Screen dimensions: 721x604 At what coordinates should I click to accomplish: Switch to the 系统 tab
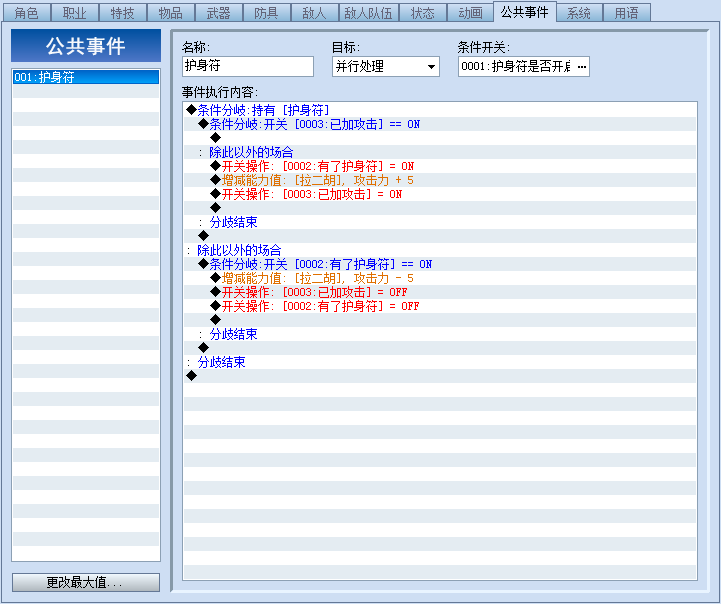(578, 12)
